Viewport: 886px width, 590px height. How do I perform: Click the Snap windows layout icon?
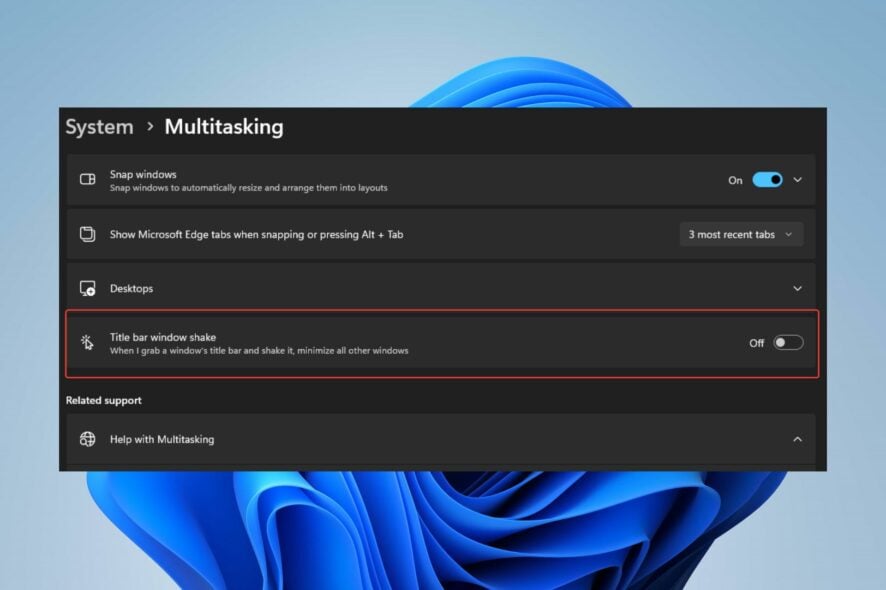pyautogui.click(x=88, y=180)
